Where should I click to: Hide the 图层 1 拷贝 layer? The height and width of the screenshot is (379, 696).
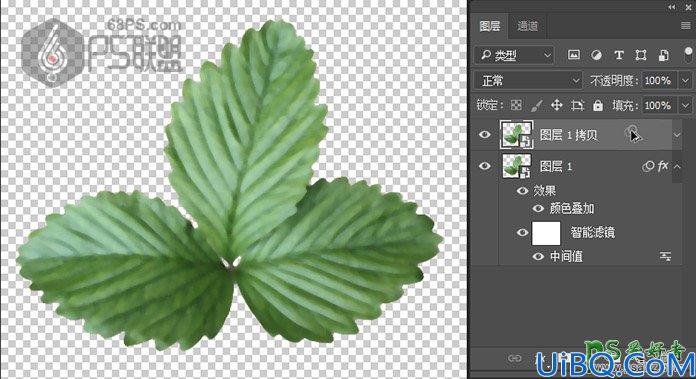(485, 134)
